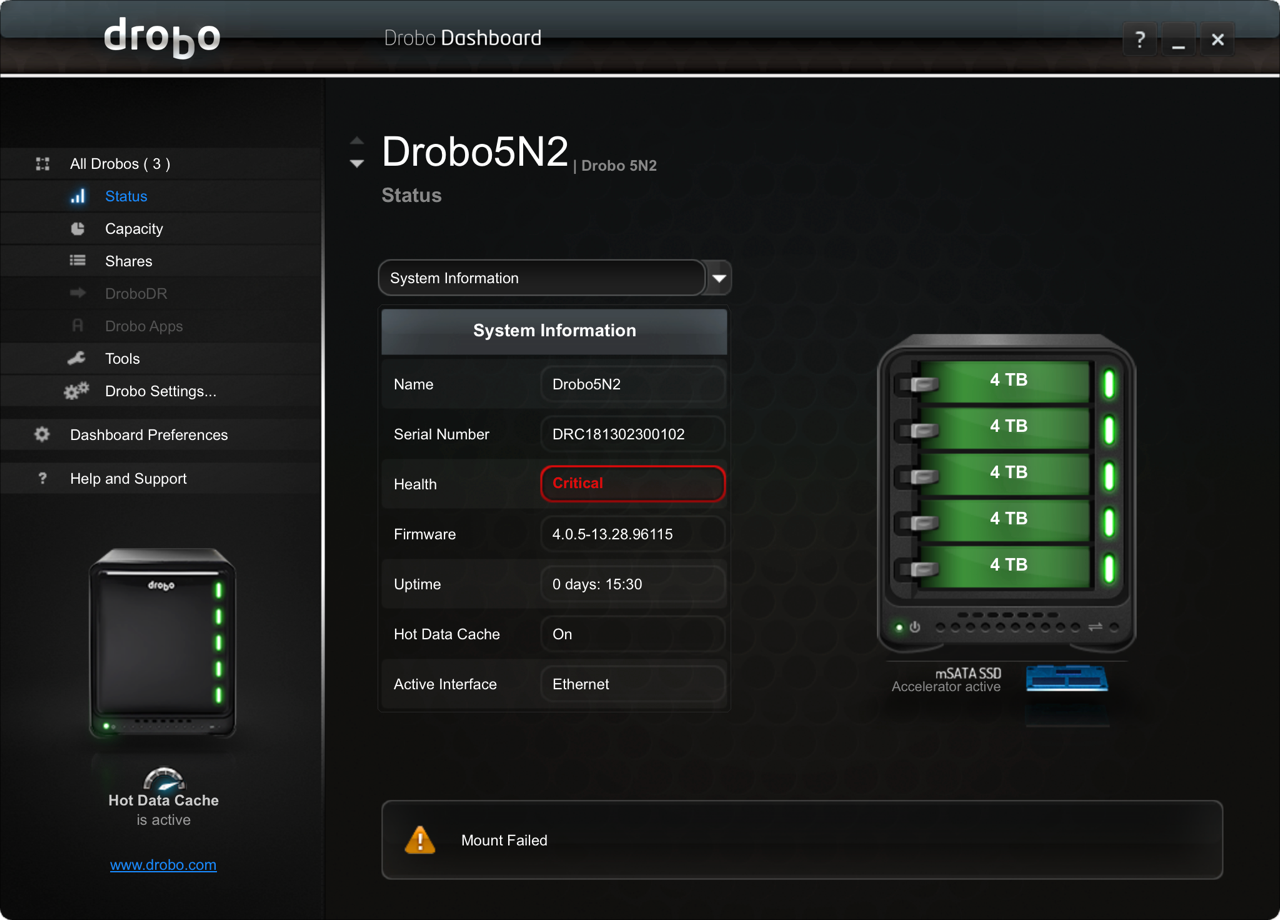Screen dimensions: 1280x920
Task: Click the Help and Support question icon
Action: [x=42, y=479]
